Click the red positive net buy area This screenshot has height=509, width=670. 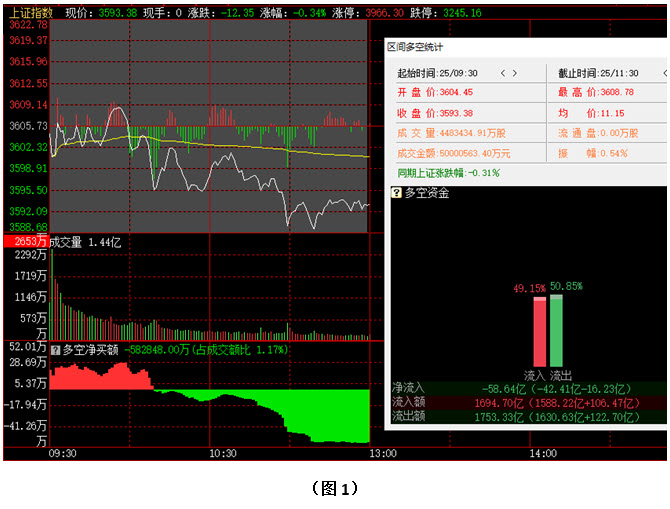(98, 380)
